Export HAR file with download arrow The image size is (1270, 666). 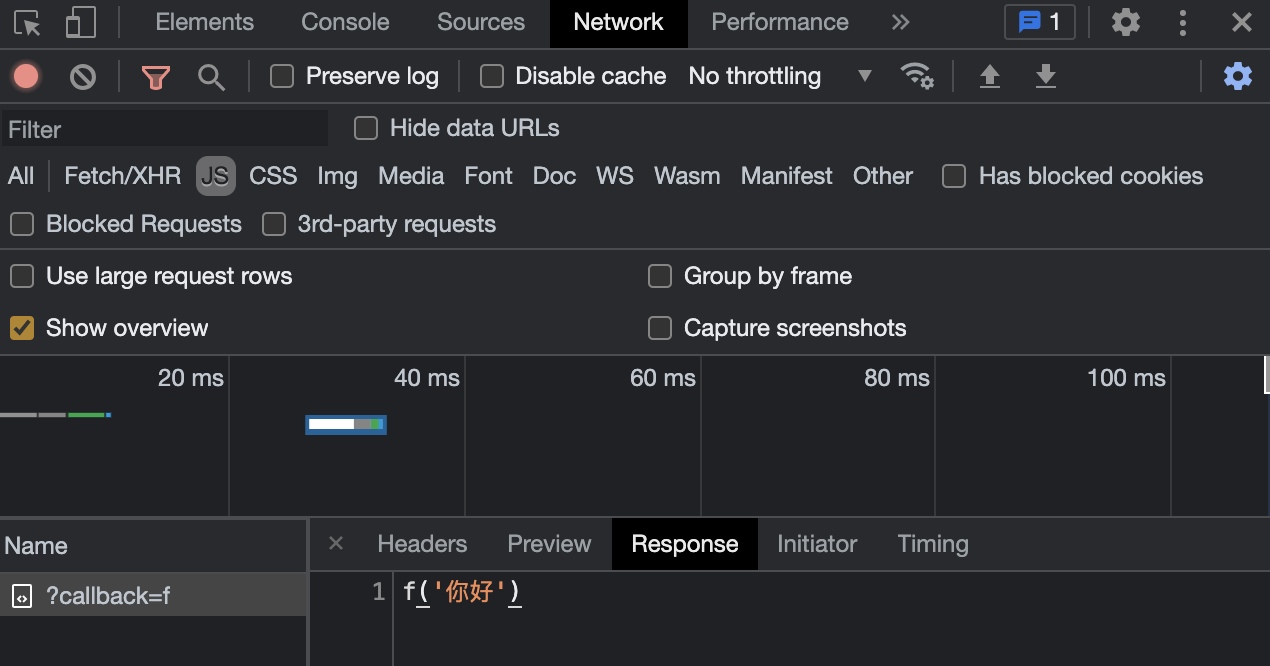click(x=1045, y=76)
